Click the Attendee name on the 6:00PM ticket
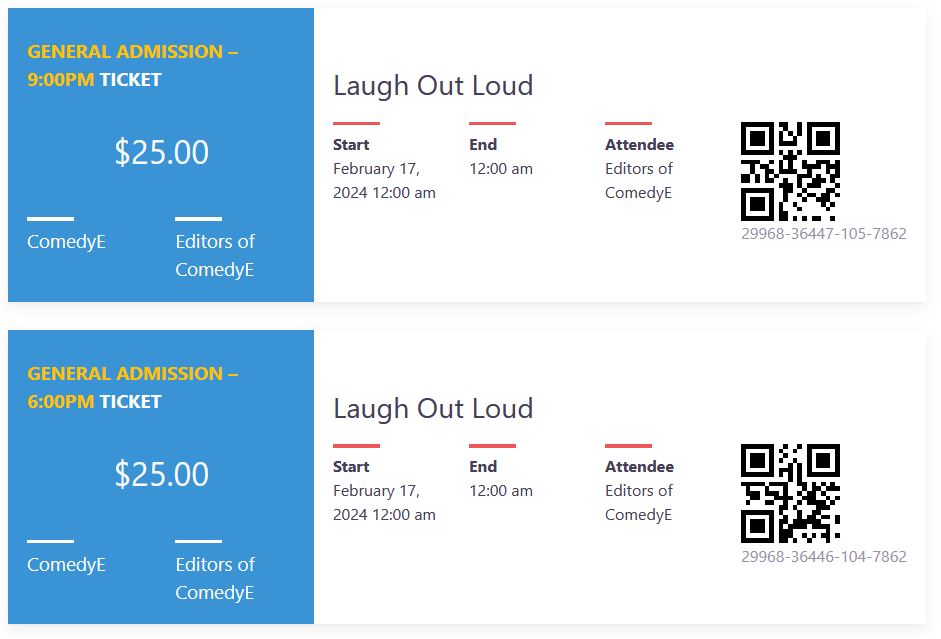This screenshot has height=639, width=941. (639, 503)
